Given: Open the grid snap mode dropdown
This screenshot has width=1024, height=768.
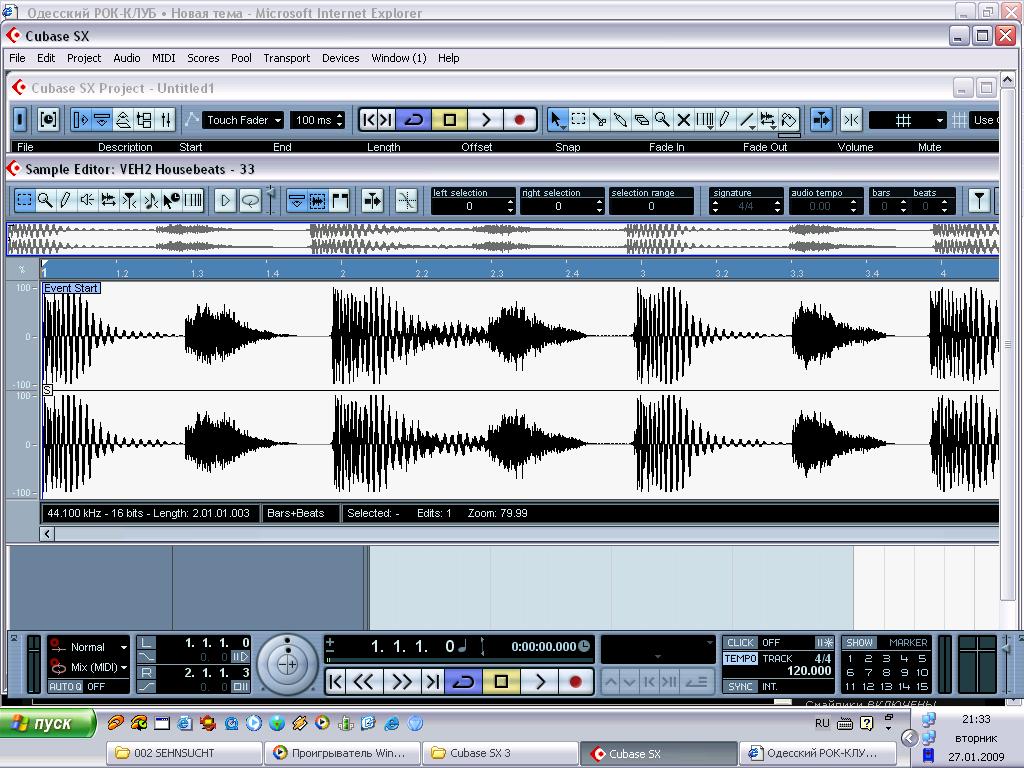Looking at the screenshot, I should (908, 120).
